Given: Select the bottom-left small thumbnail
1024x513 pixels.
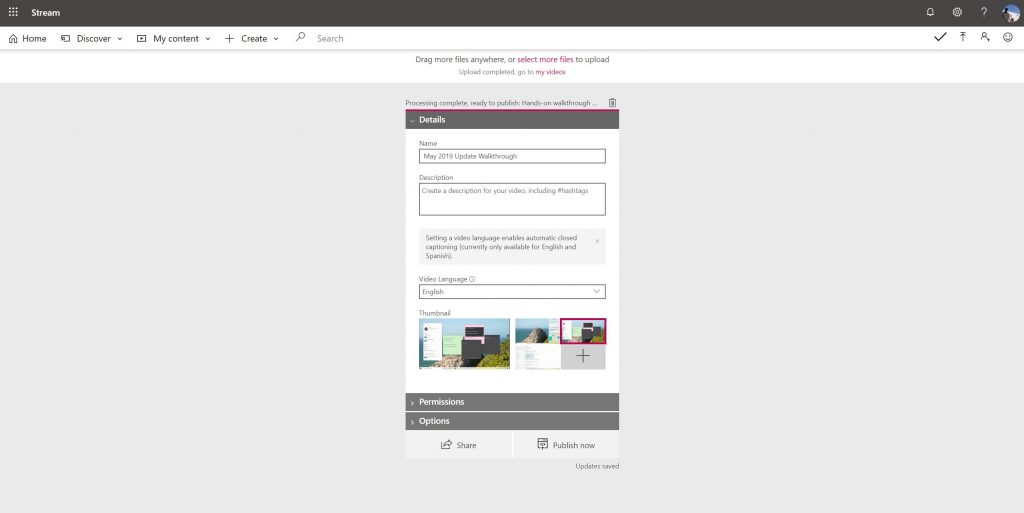Looking at the screenshot, I should [537, 357].
